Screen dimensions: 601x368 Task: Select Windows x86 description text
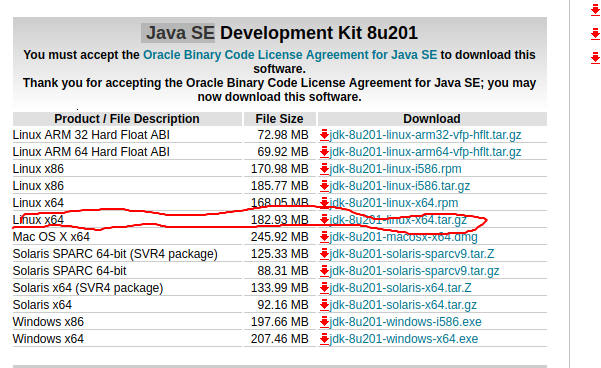pos(48,322)
